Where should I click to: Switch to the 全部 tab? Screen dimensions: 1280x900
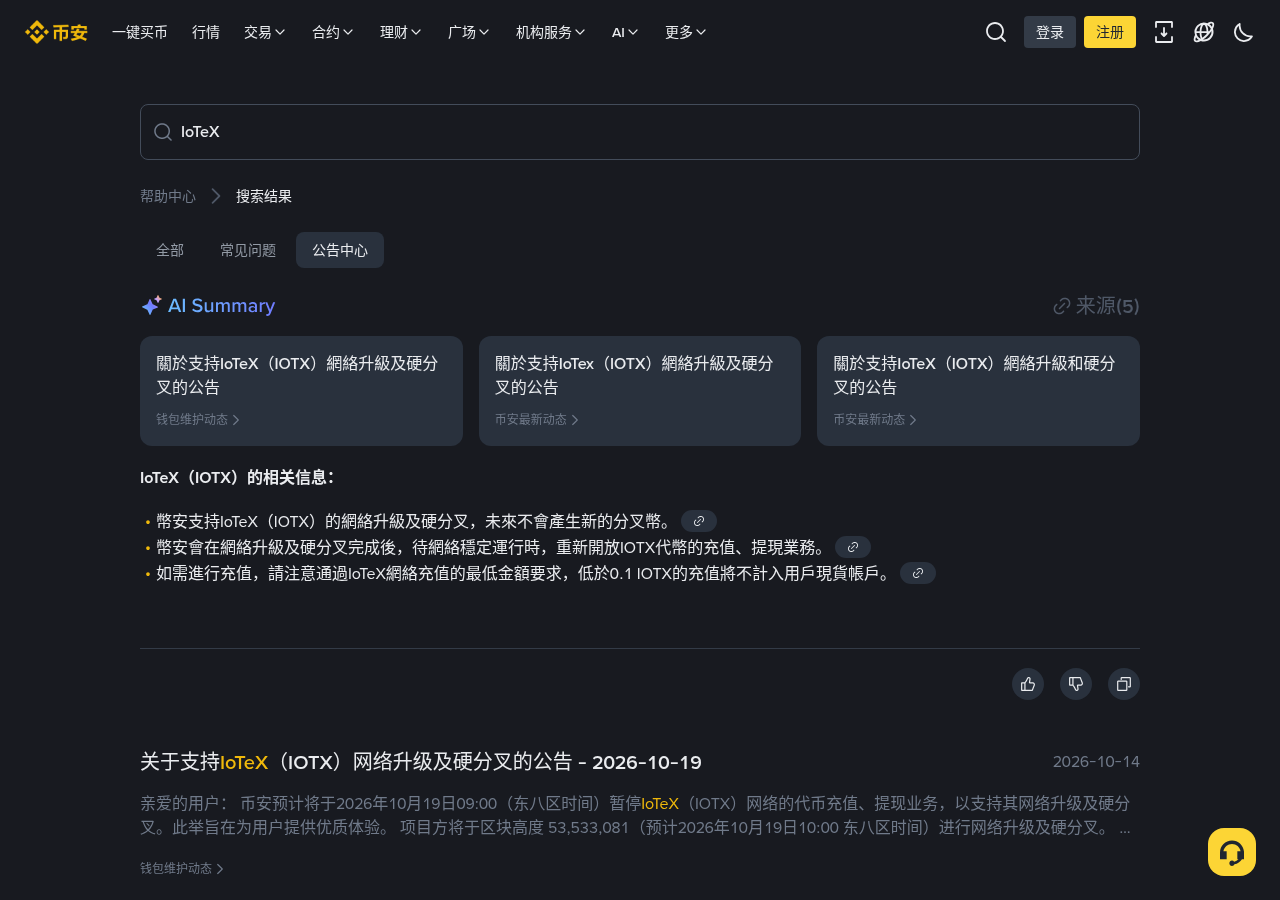pyautogui.click(x=170, y=250)
